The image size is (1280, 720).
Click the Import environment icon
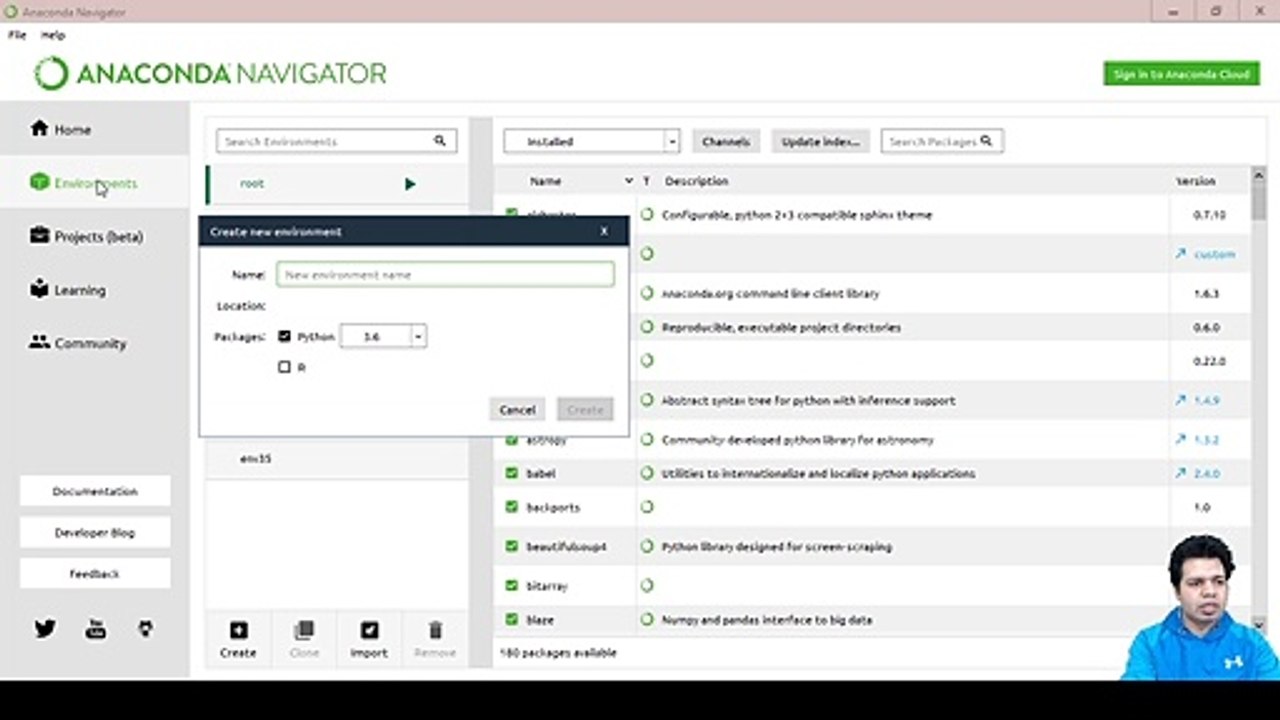click(x=369, y=630)
